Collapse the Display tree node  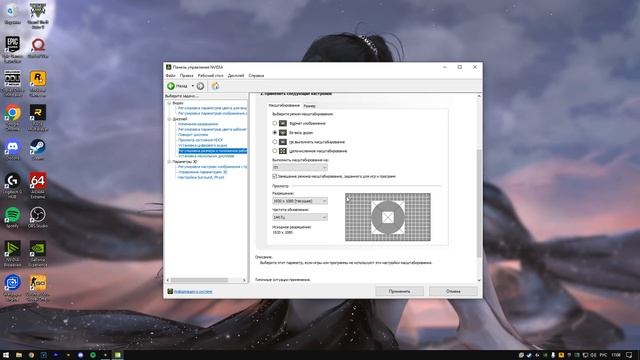point(169,119)
